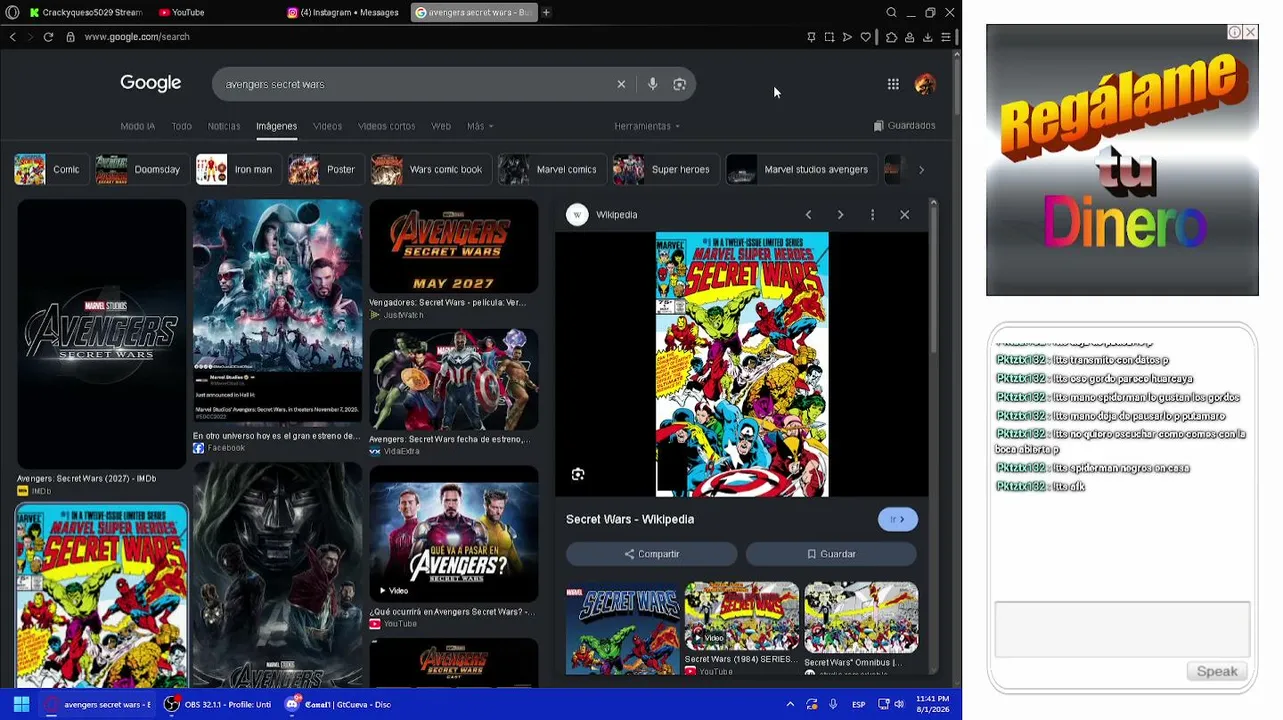Open the Opera menu logo icon
Screen dimensions: 1283x720
coord(12,12)
